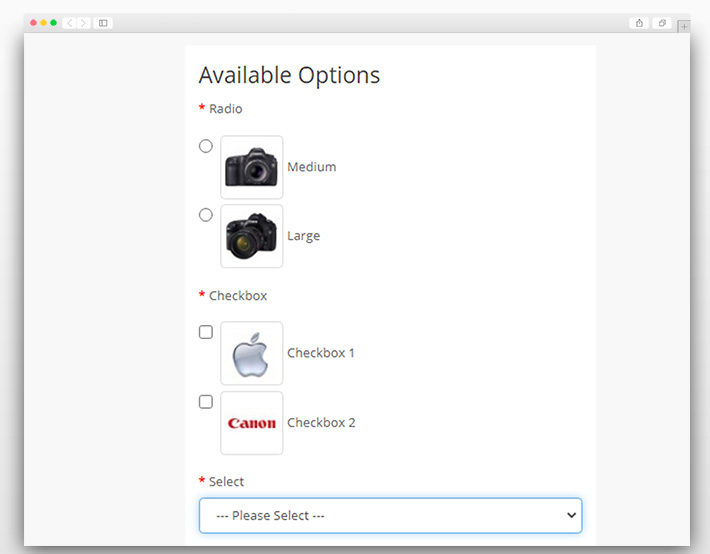Click the Medium text label
The height and width of the screenshot is (554, 710).
pos(312,167)
